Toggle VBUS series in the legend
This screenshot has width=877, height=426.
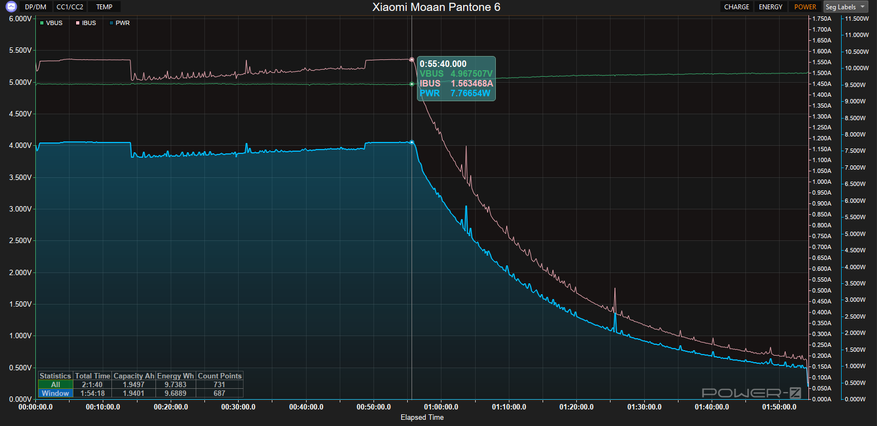tap(51, 23)
